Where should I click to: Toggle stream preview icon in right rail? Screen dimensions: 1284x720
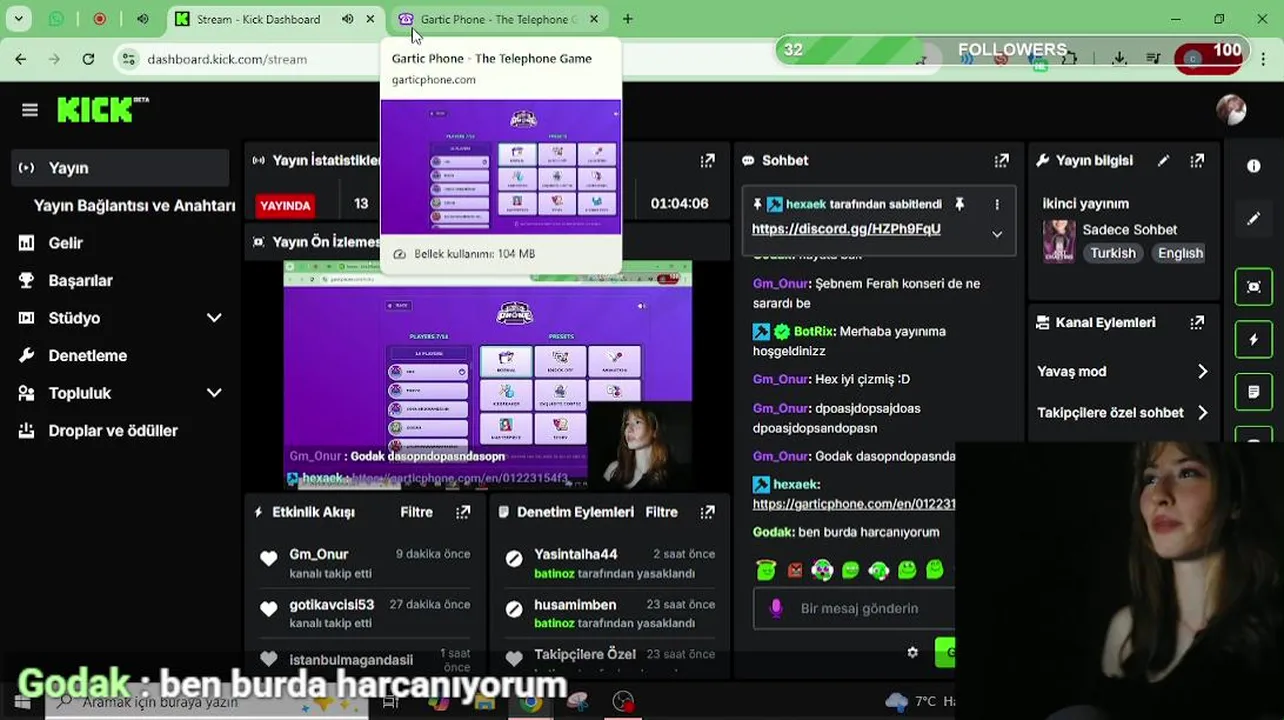[x=1254, y=287]
